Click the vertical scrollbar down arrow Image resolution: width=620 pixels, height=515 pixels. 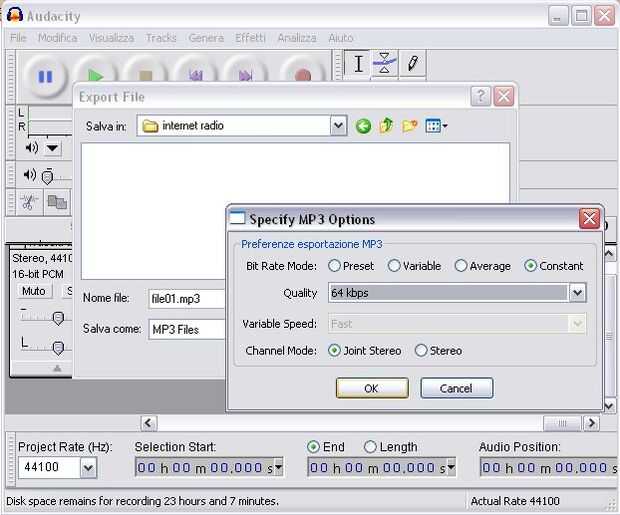(x=609, y=405)
